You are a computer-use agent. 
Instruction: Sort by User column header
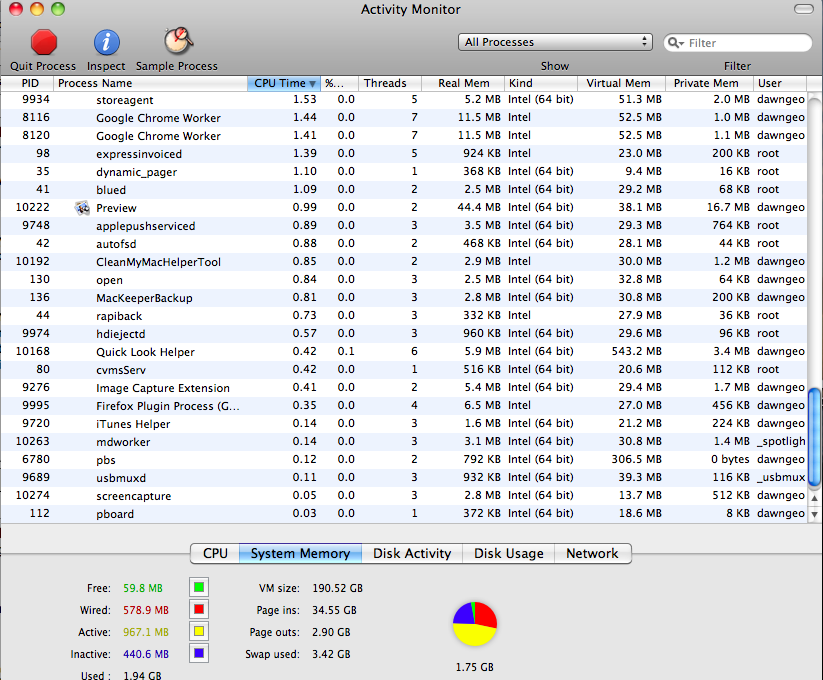[779, 83]
